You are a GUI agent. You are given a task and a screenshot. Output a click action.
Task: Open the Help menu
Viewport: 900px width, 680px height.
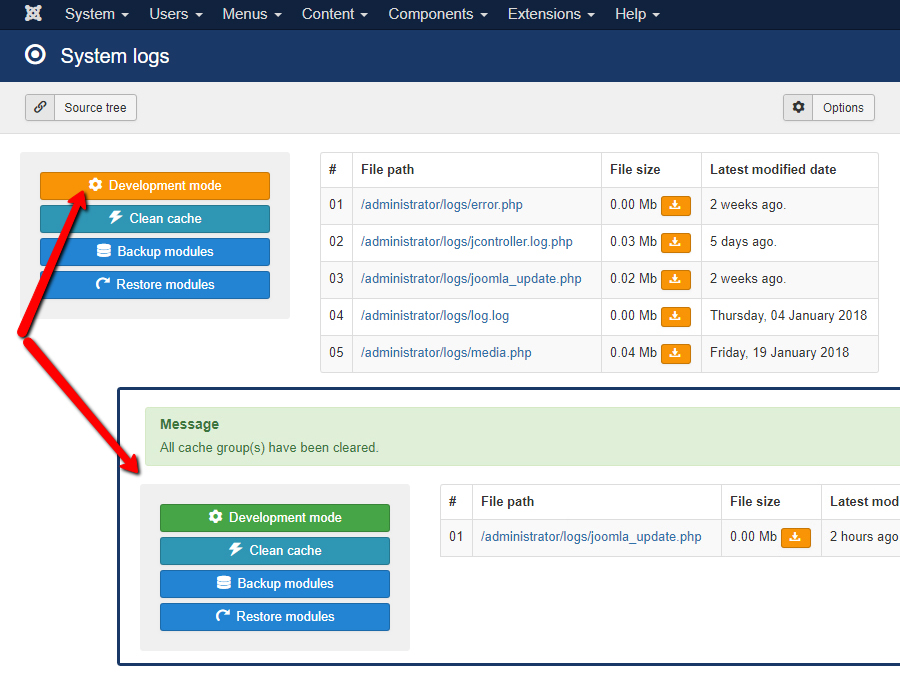[637, 14]
